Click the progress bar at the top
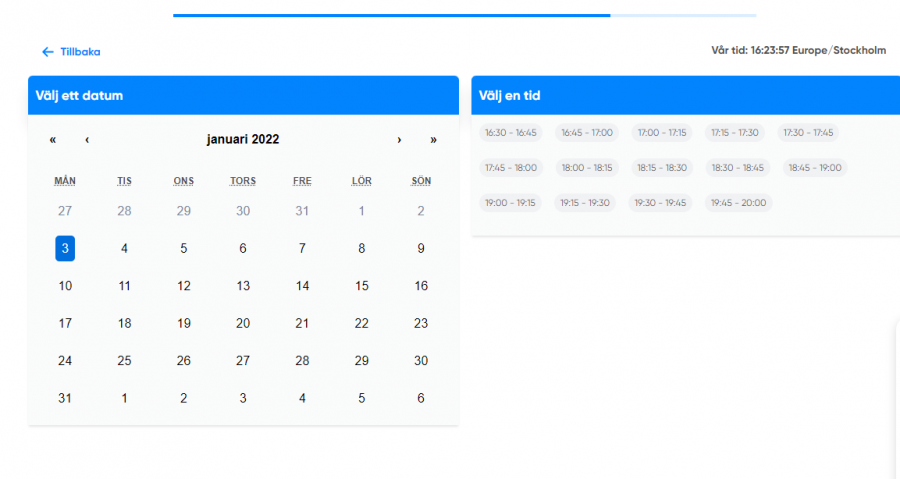Viewport: 900px width, 479px height. click(464, 15)
